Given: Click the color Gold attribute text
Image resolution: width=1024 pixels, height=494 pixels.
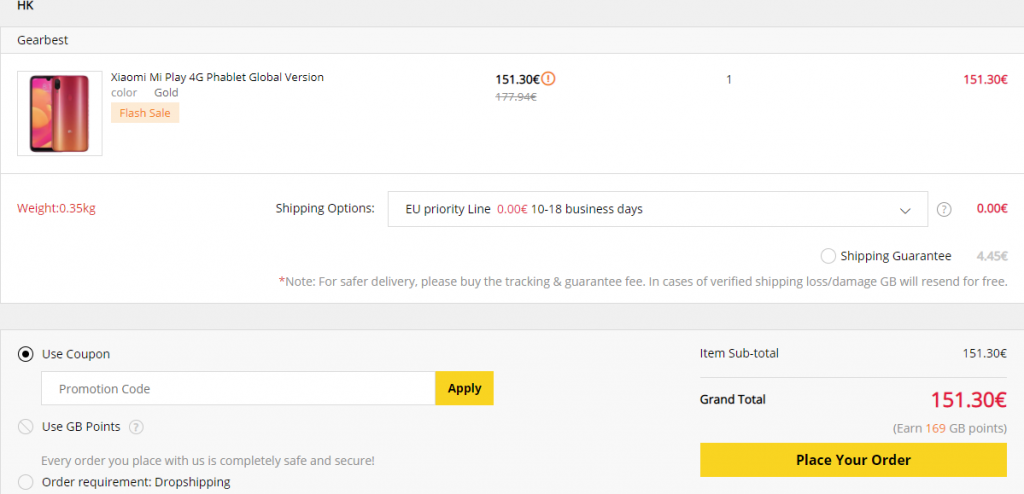Looking at the screenshot, I should (x=145, y=93).
